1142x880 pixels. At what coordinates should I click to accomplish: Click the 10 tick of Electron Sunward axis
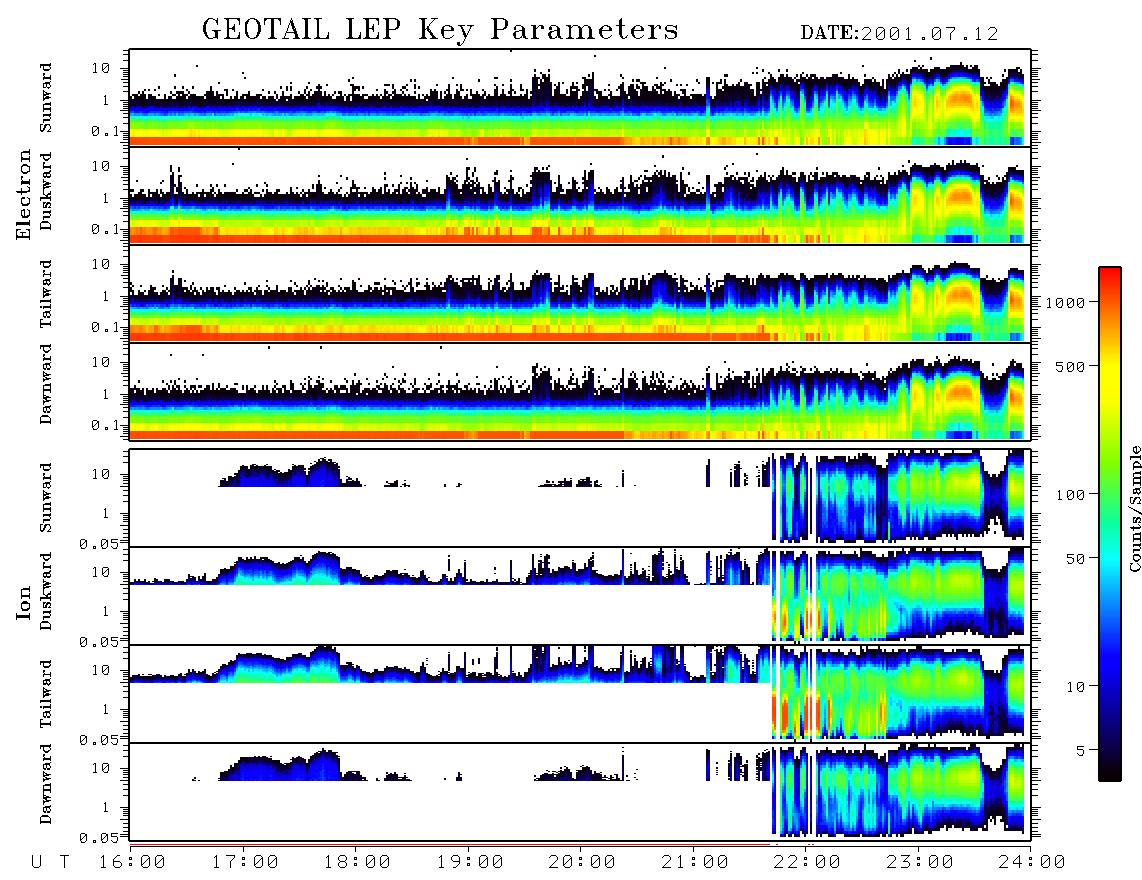tap(101, 68)
